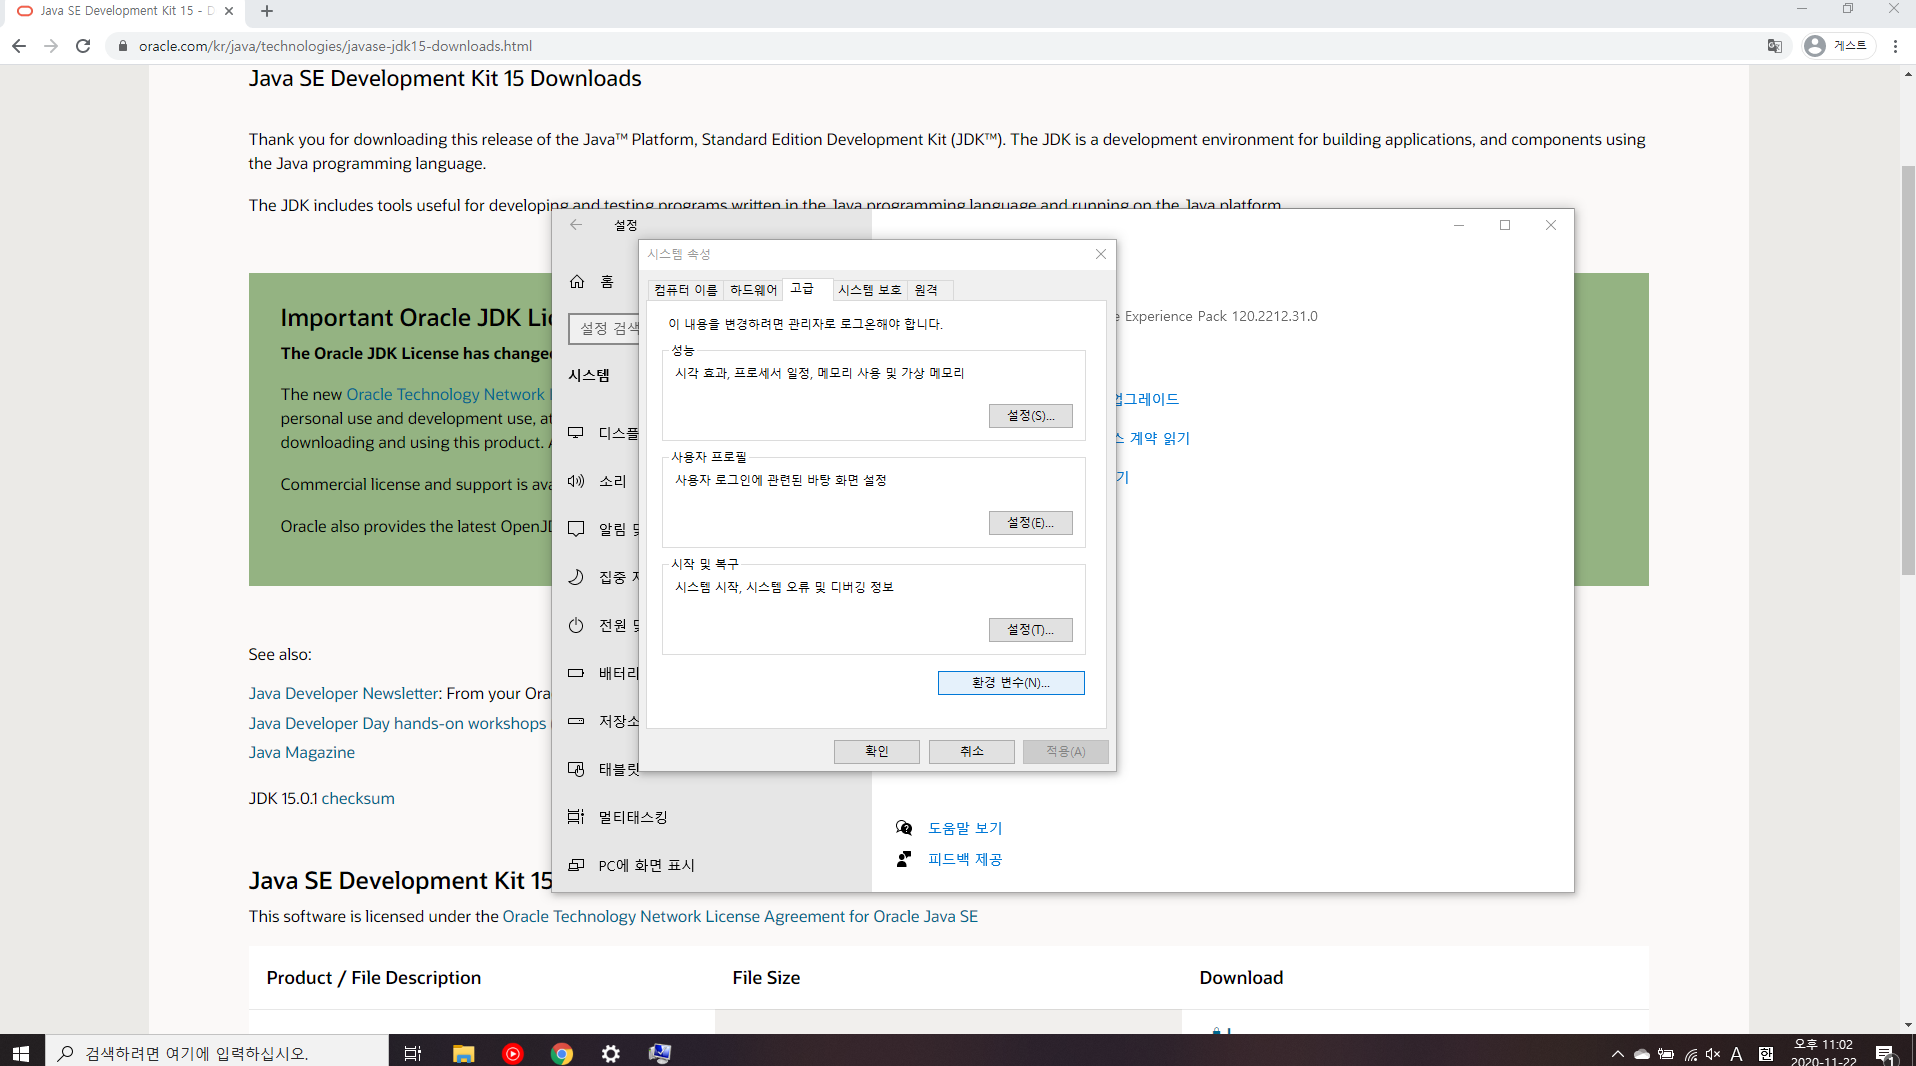Close the Java SE Development Kit tab

[229, 11]
